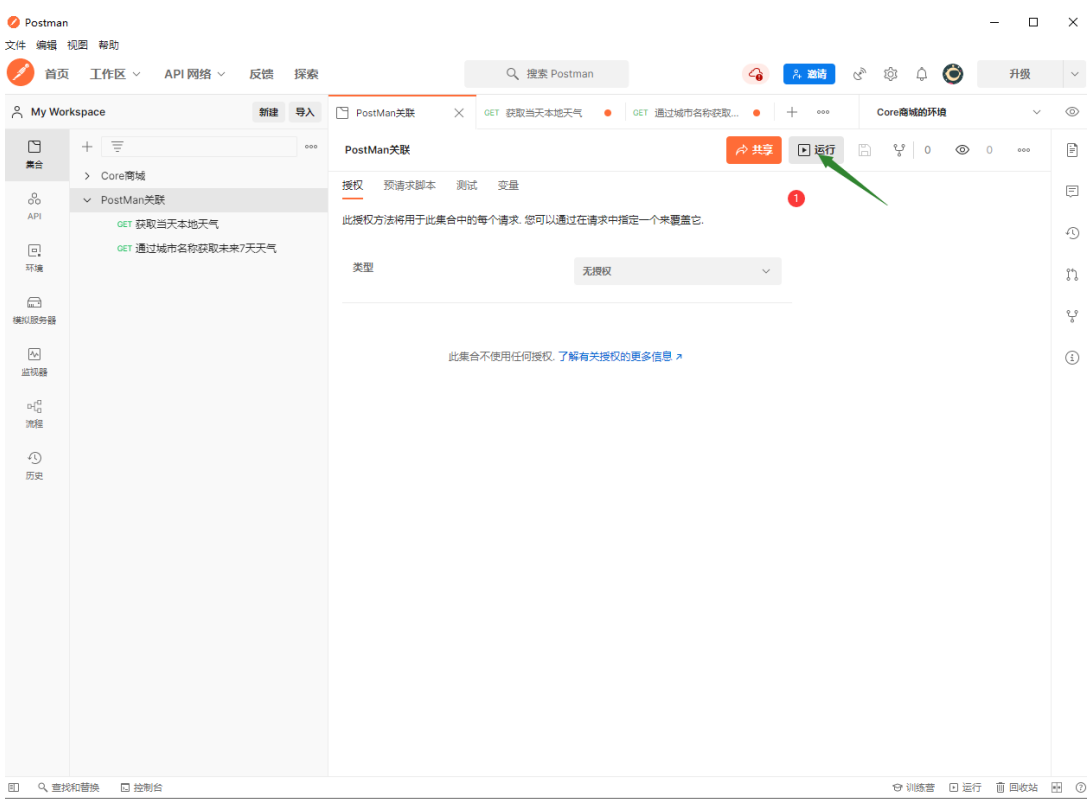The width and height of the screenshot is (1091, 799).
Task: Open the notifications bell icon
Action: coord(921,74)
